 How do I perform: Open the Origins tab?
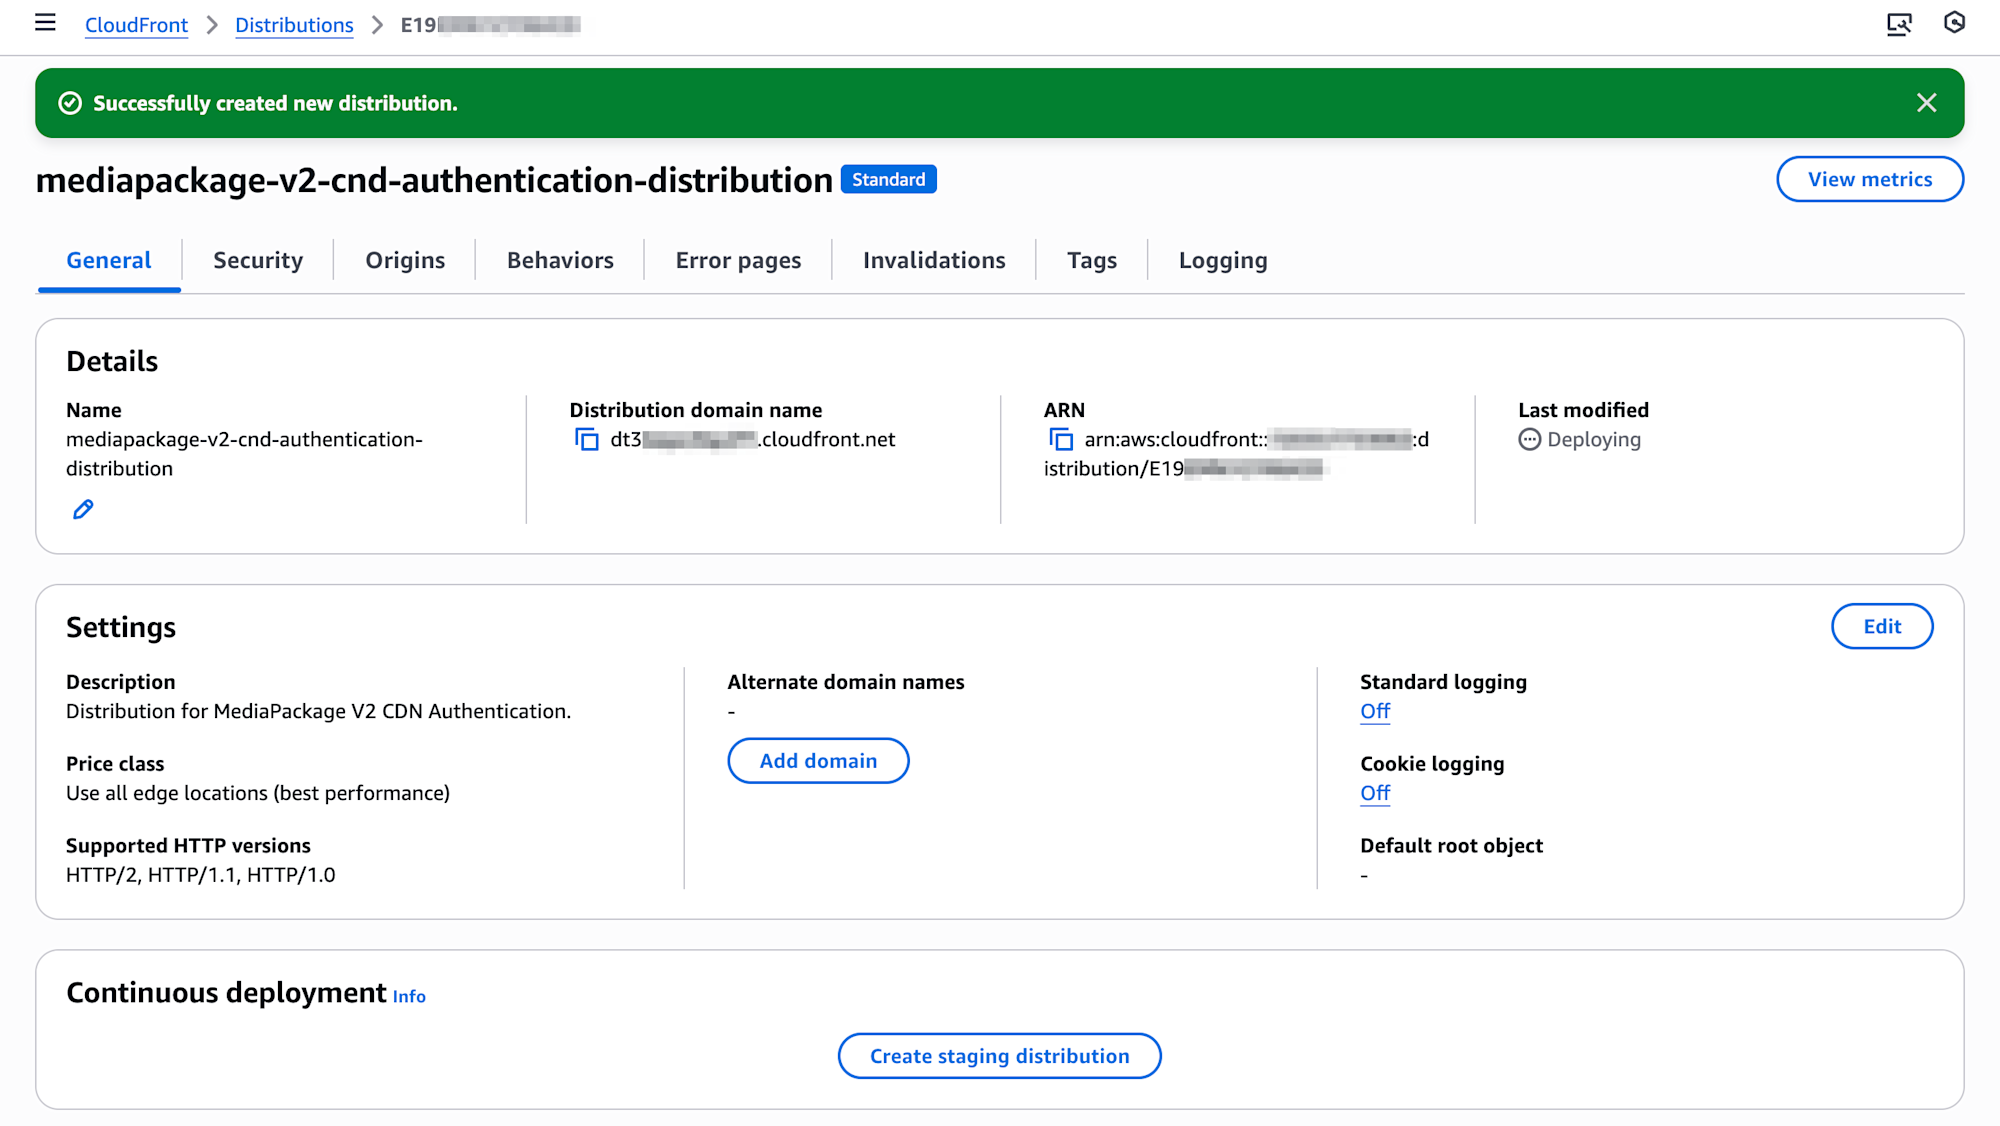405,261
